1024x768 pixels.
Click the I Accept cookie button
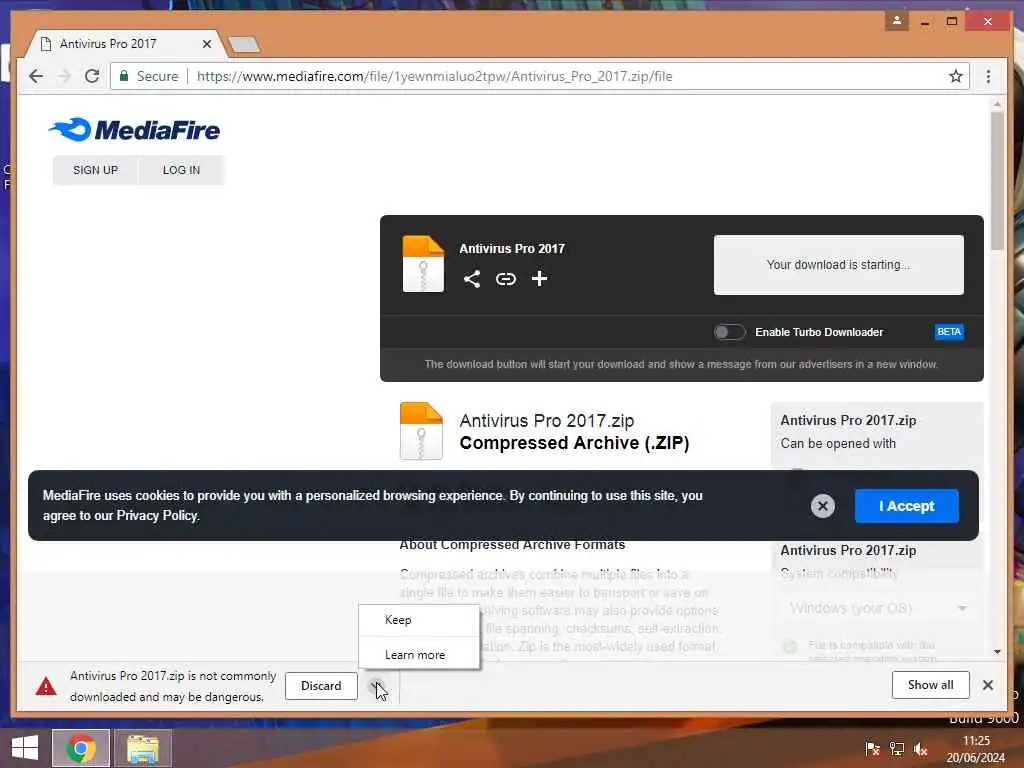tap(906, 506)
